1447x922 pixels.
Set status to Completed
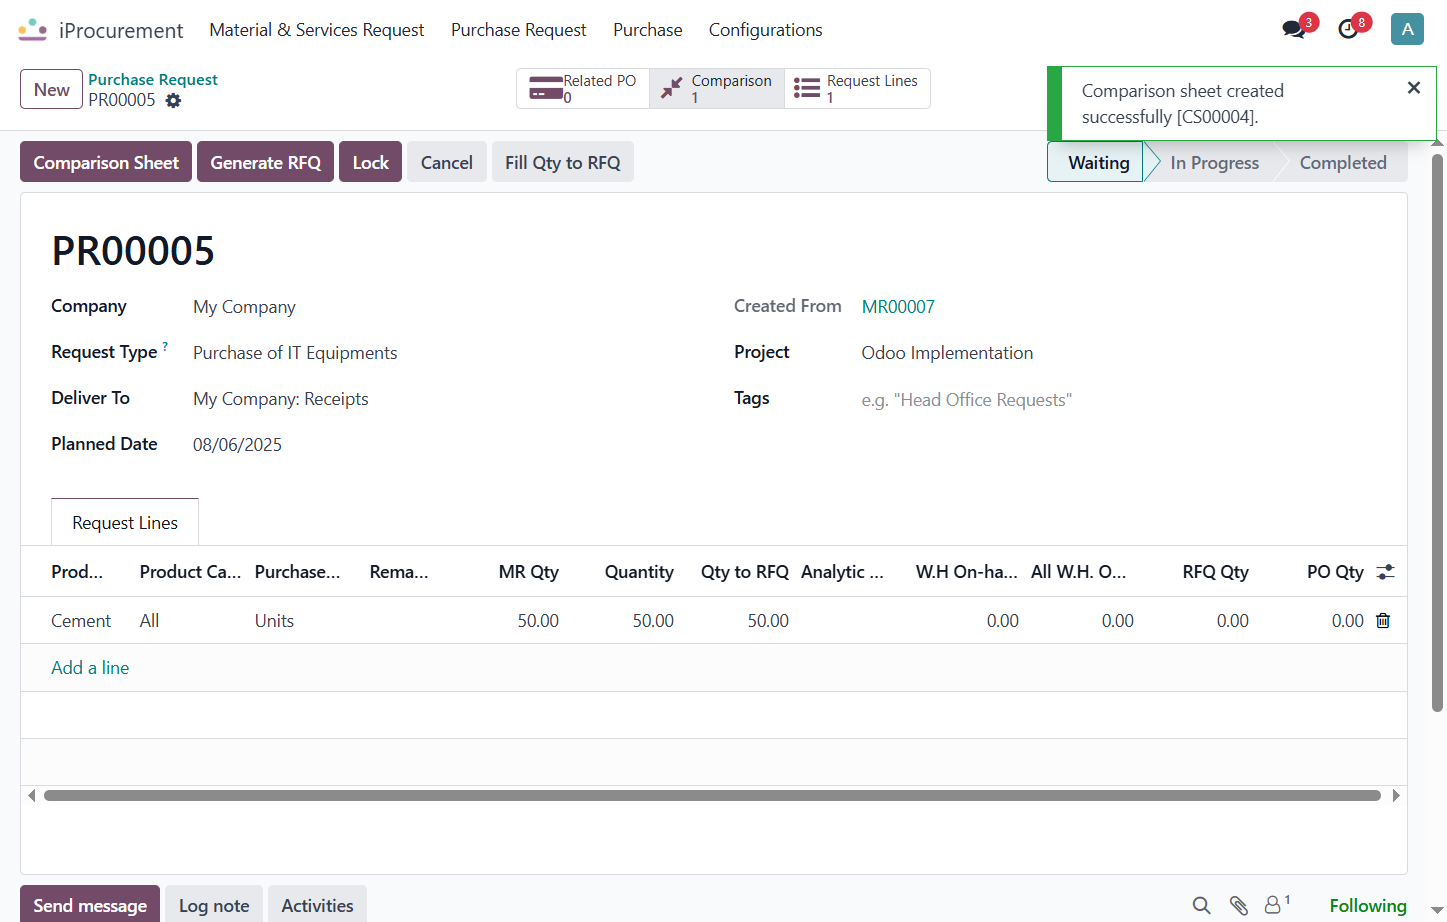1343,162
